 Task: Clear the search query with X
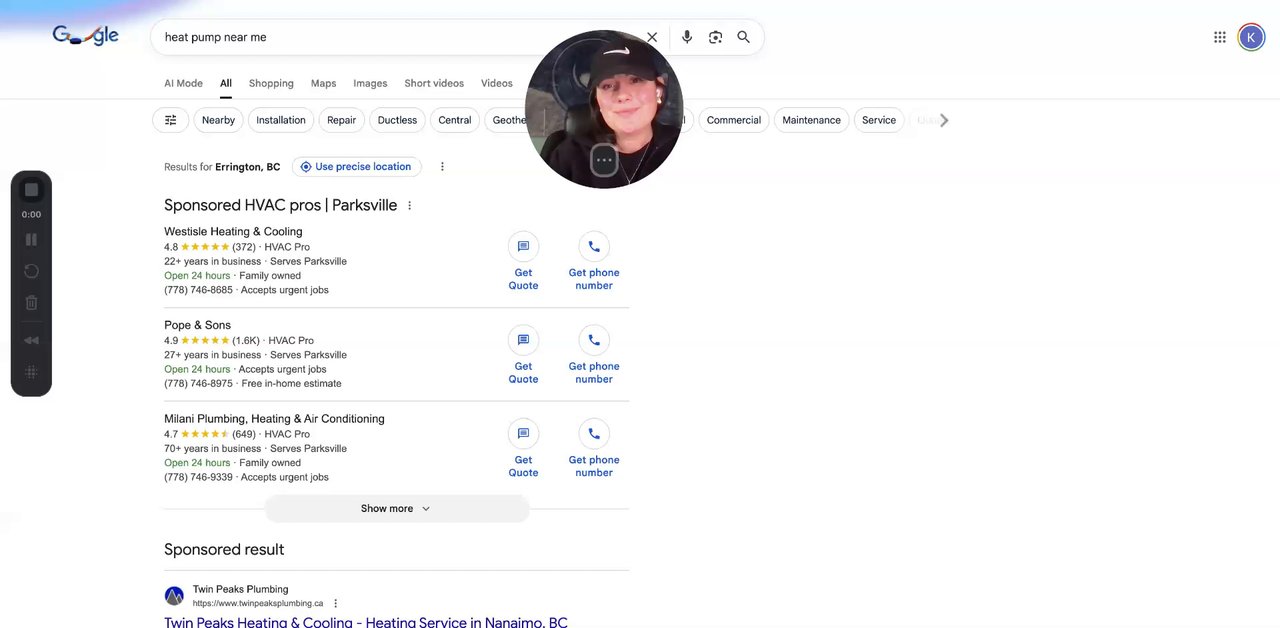(652, 37)
